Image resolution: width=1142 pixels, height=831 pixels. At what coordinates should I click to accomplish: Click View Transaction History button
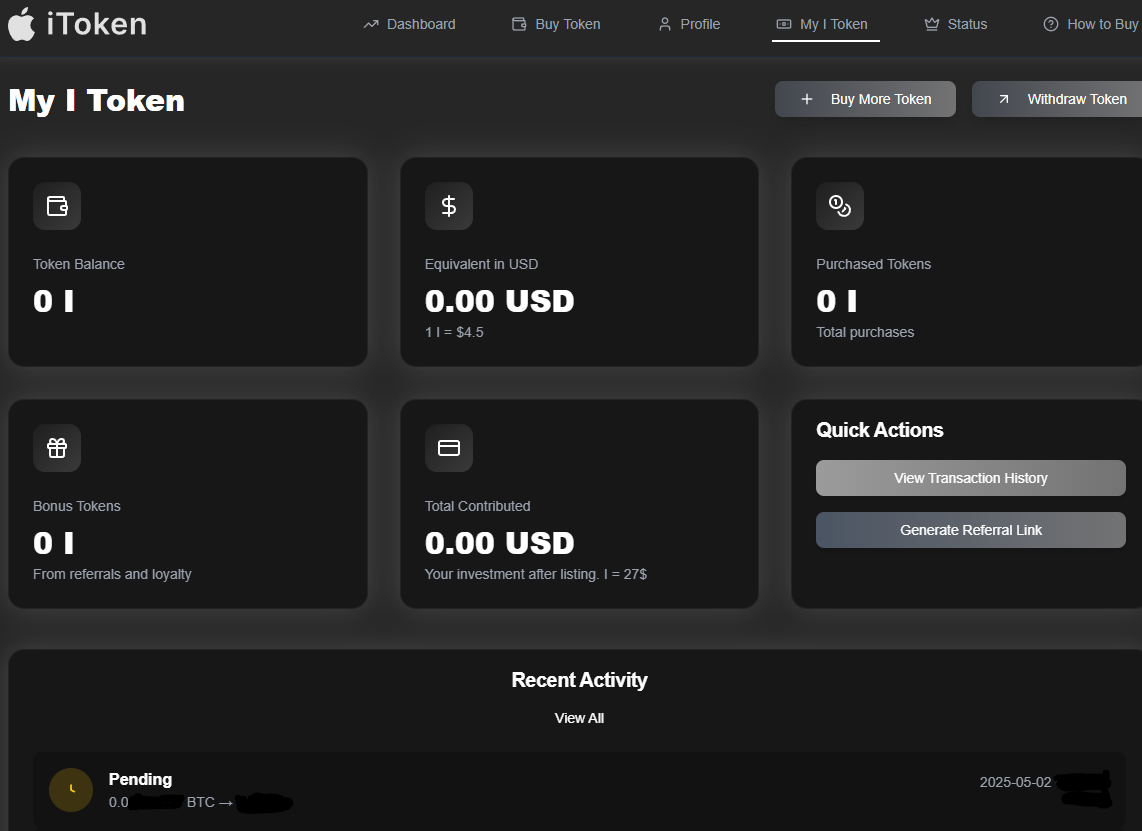pyautogui.click(x=970, y=478)
